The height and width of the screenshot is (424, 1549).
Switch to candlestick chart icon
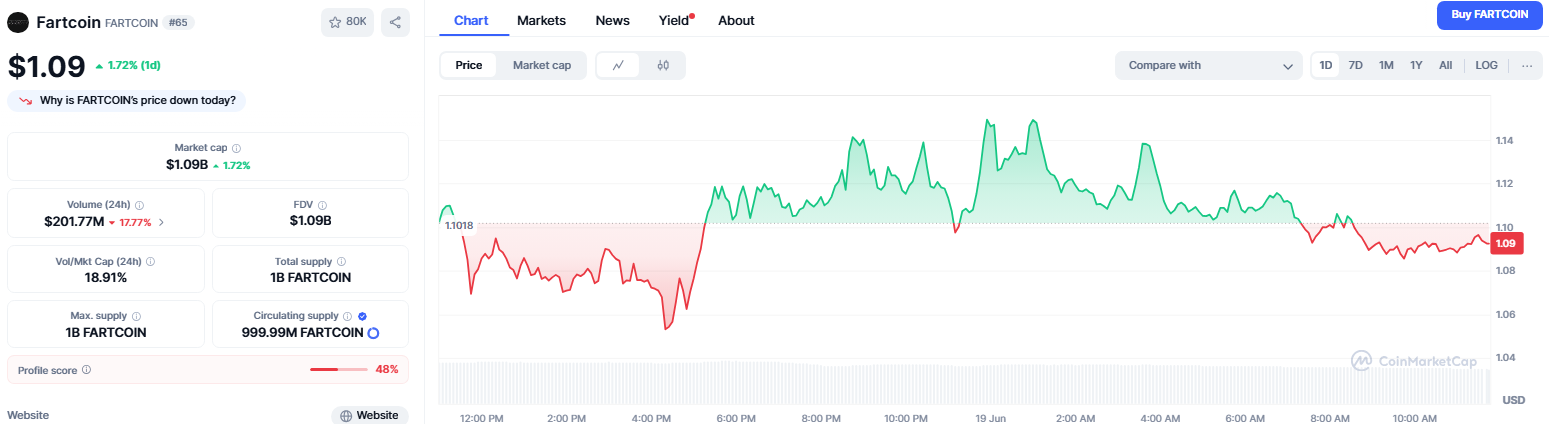pos(662,65)
